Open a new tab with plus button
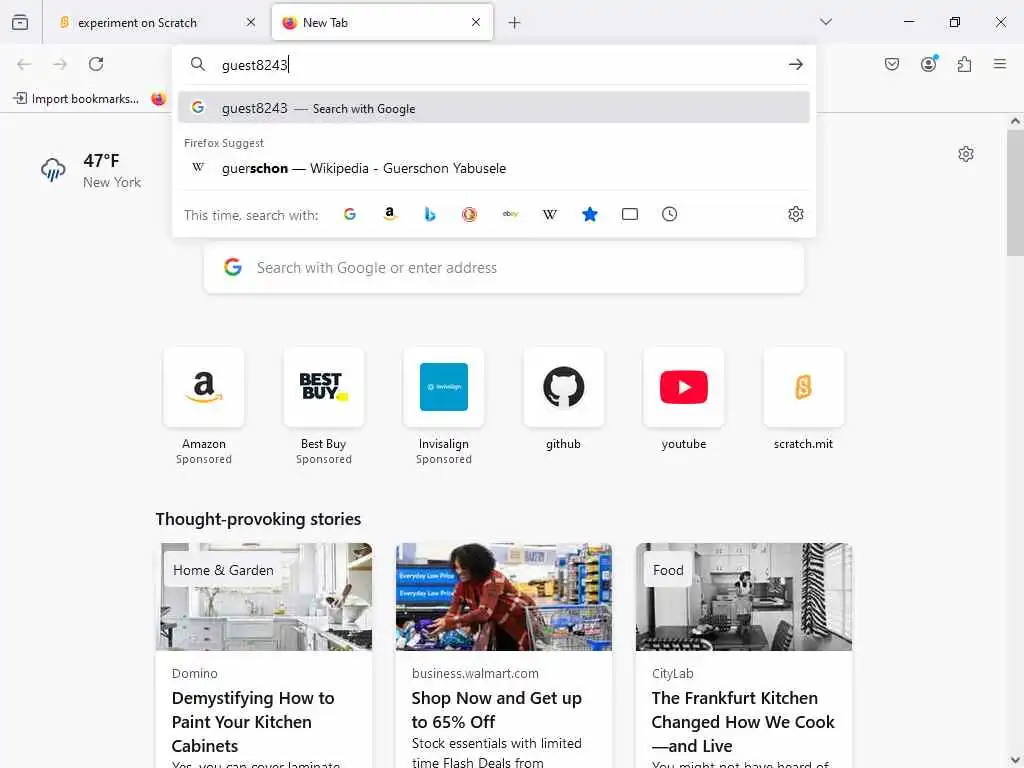 click(515, 23)
